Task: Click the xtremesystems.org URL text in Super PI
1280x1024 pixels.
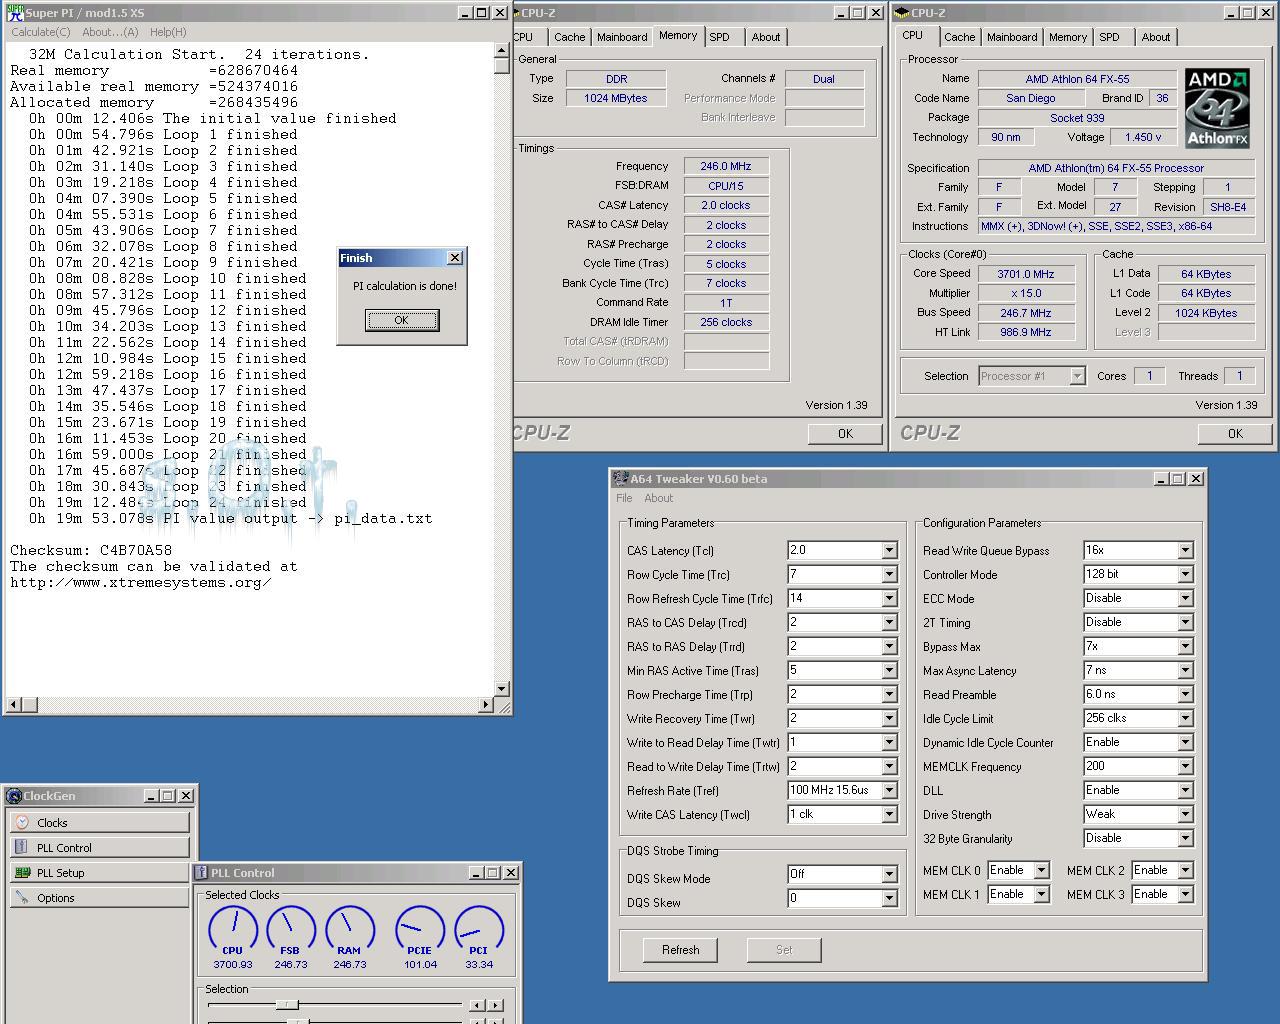Action: tap(140, 582)
